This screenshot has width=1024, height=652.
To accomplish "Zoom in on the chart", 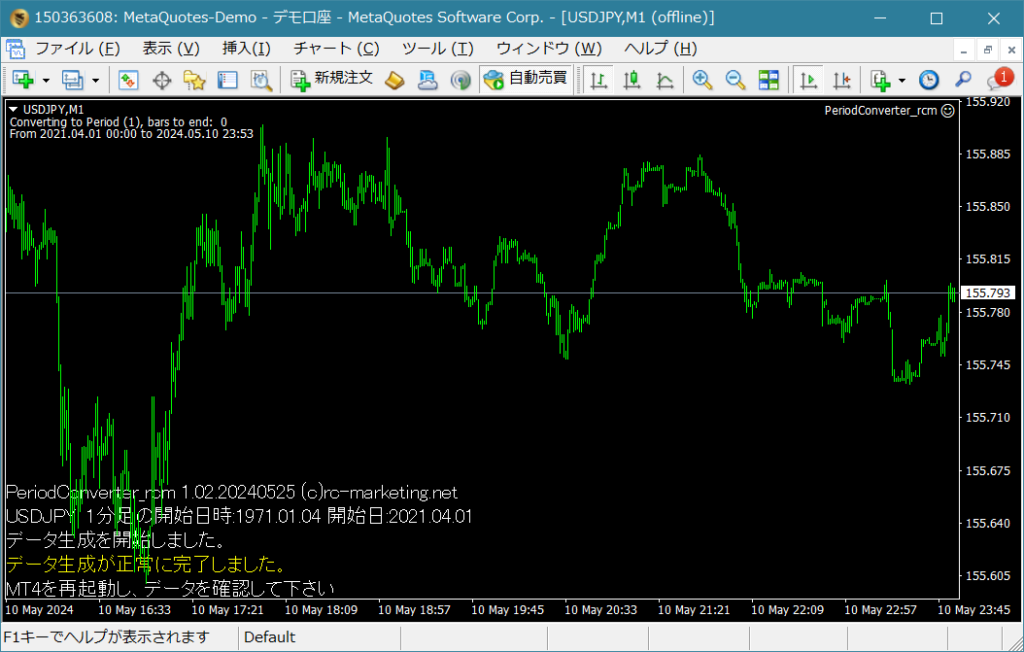I will [x=703, y=80].
